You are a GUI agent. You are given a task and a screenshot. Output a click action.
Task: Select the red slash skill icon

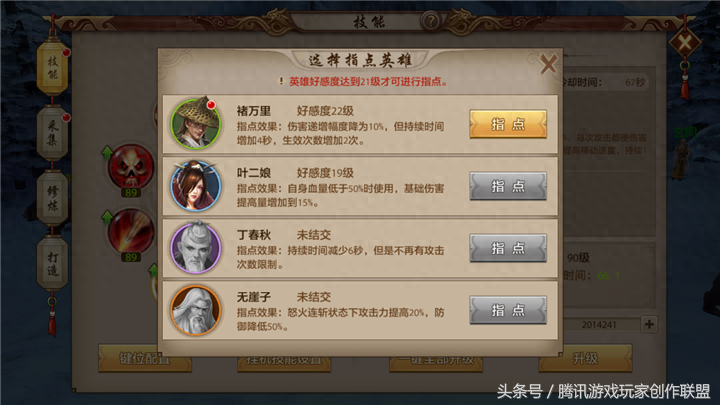[x=131, y=231]
